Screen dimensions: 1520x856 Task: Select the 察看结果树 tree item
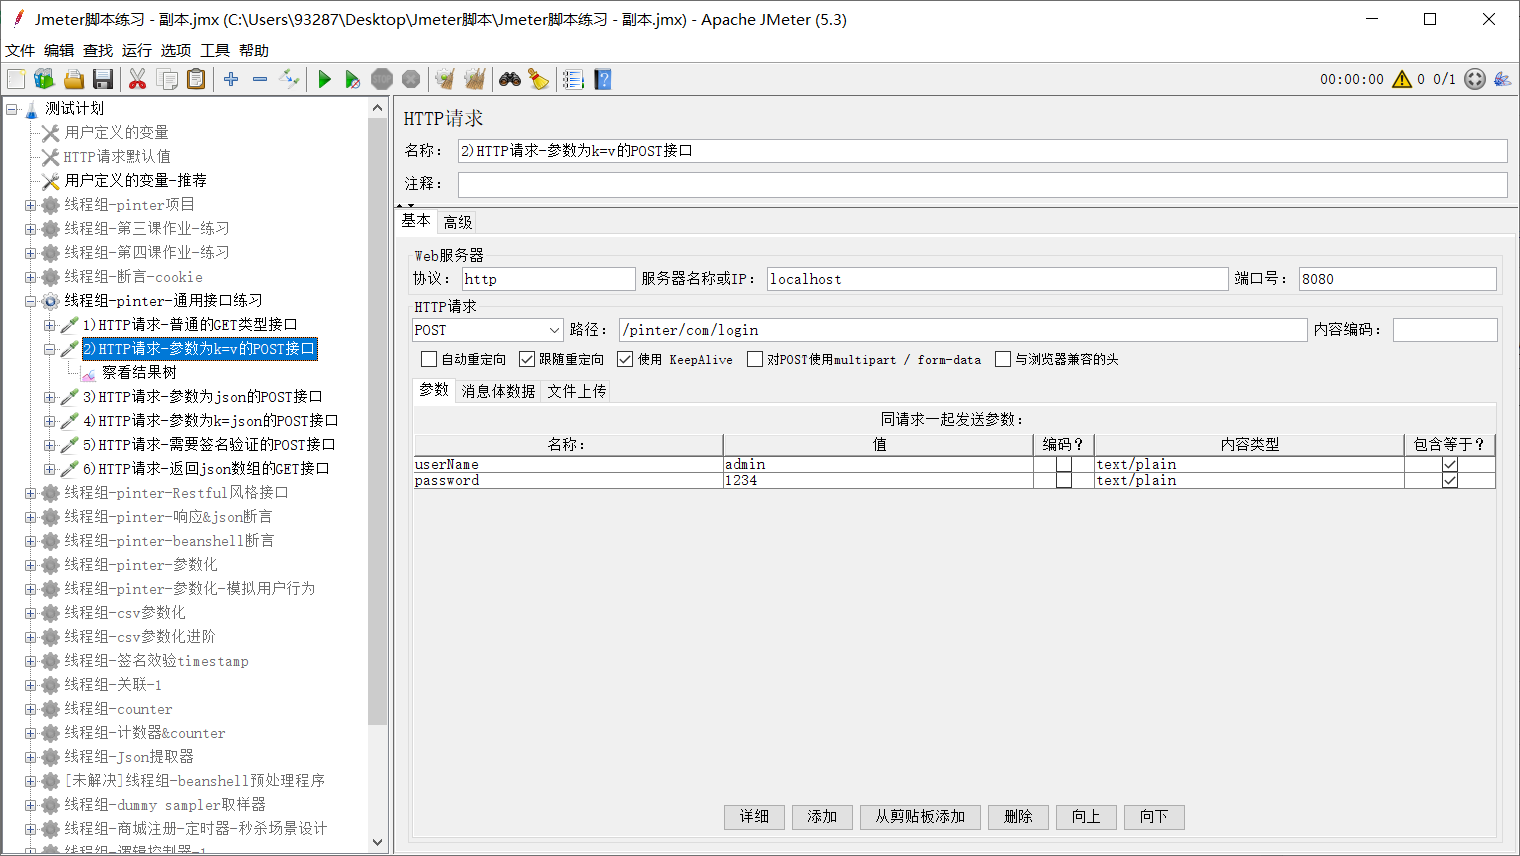[139, 373]
